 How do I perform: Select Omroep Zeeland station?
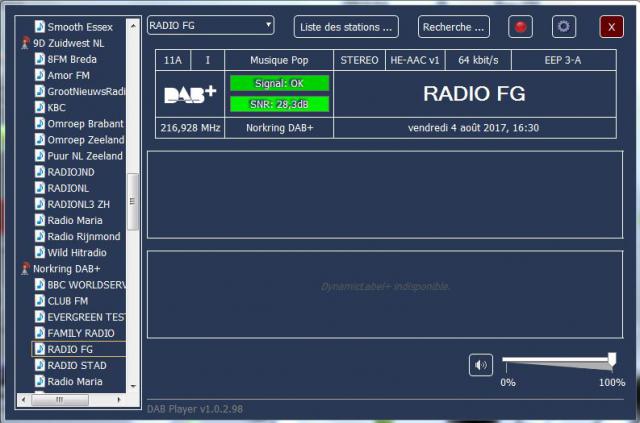pos(86,140)
